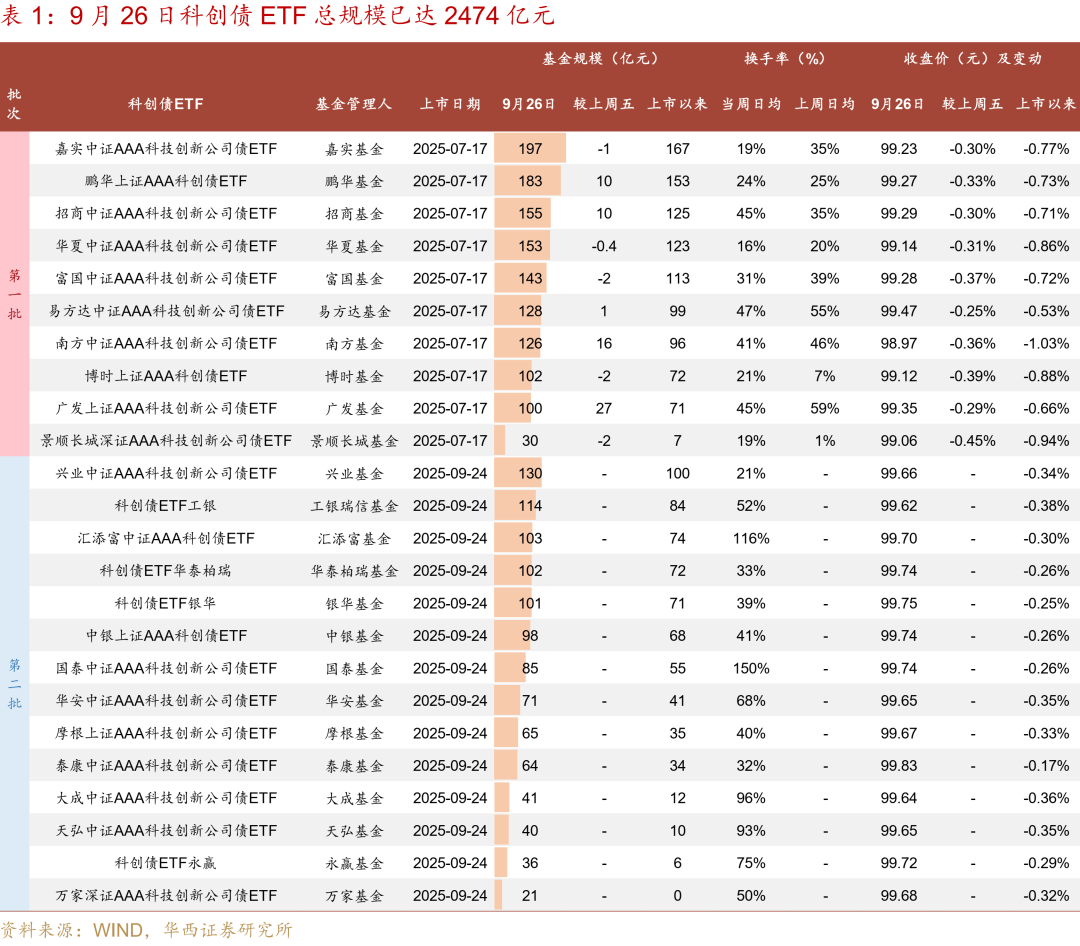Click the '第一批' batch label
1080x946 pixels.
14,294
